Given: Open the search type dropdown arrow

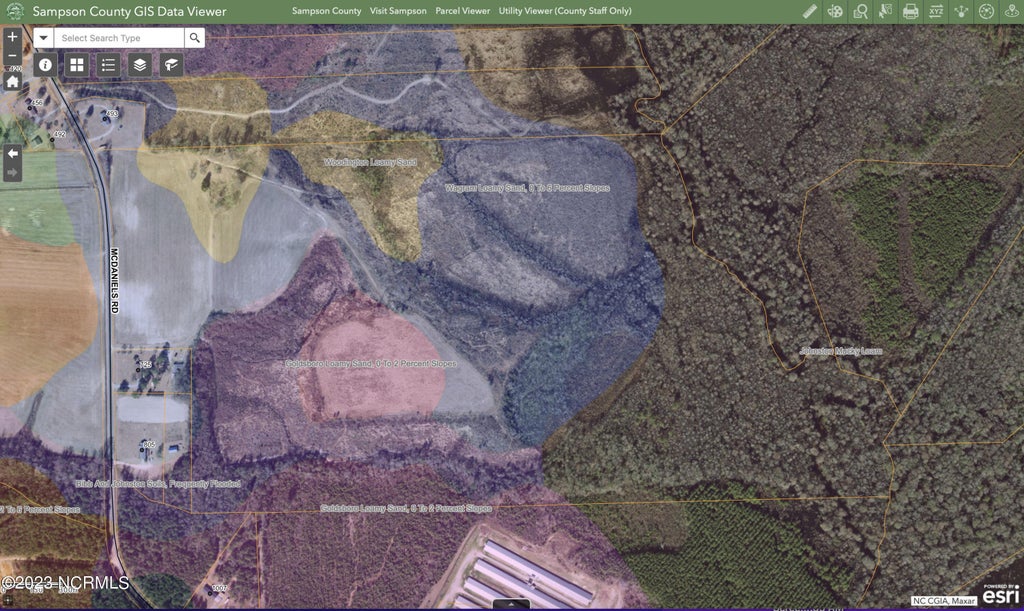Looking at the screenshot, I should point(44,38).
